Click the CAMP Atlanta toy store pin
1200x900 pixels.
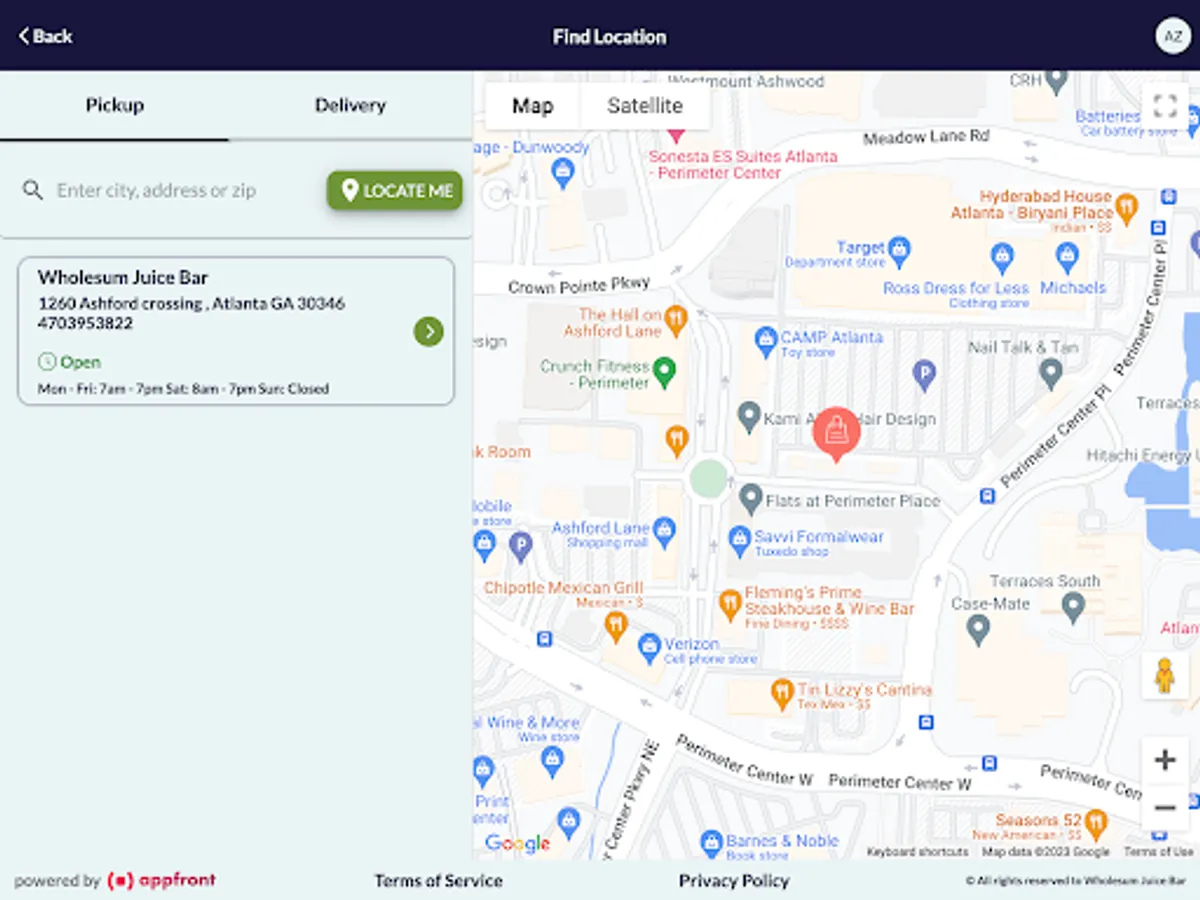point(766,341)
